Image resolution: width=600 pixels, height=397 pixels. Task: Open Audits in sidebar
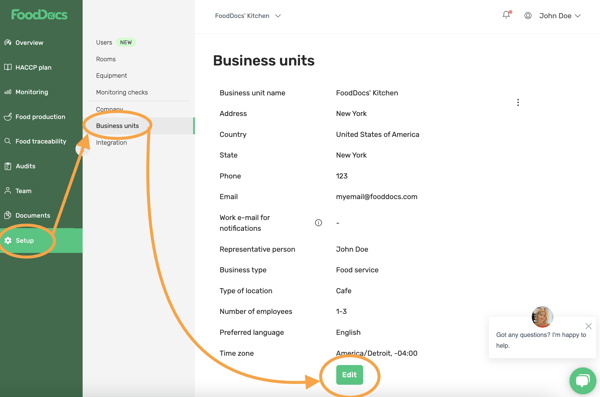pos(25,166)
